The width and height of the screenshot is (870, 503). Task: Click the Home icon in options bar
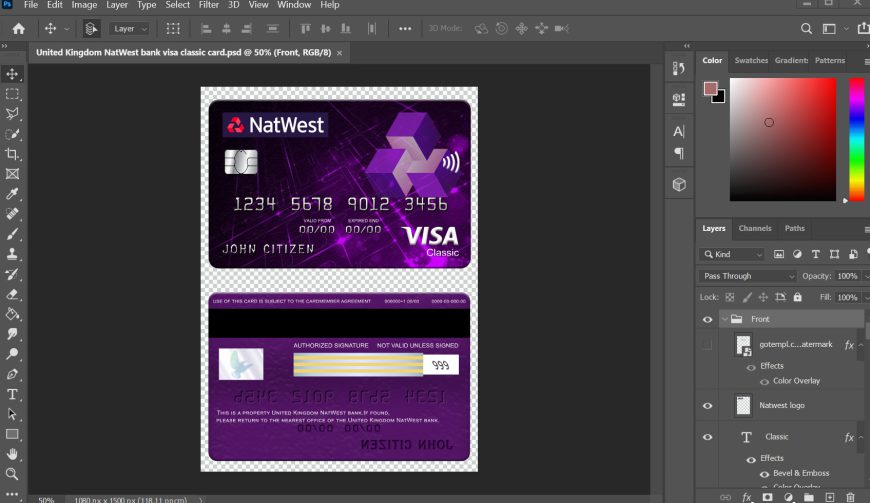19,29
